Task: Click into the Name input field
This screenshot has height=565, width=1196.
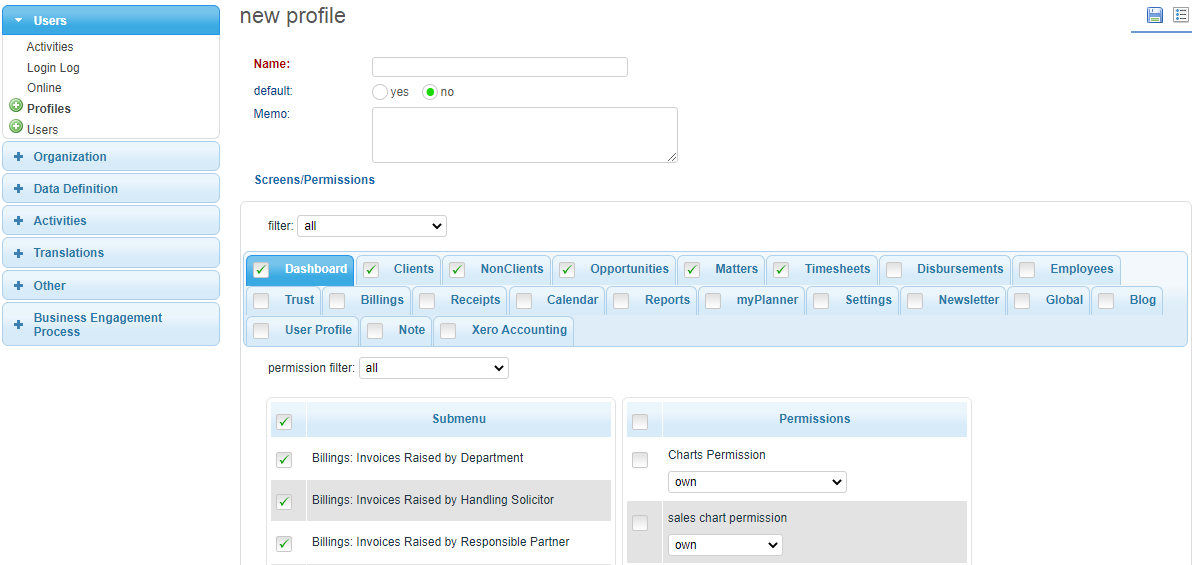Action: [499, 67]
